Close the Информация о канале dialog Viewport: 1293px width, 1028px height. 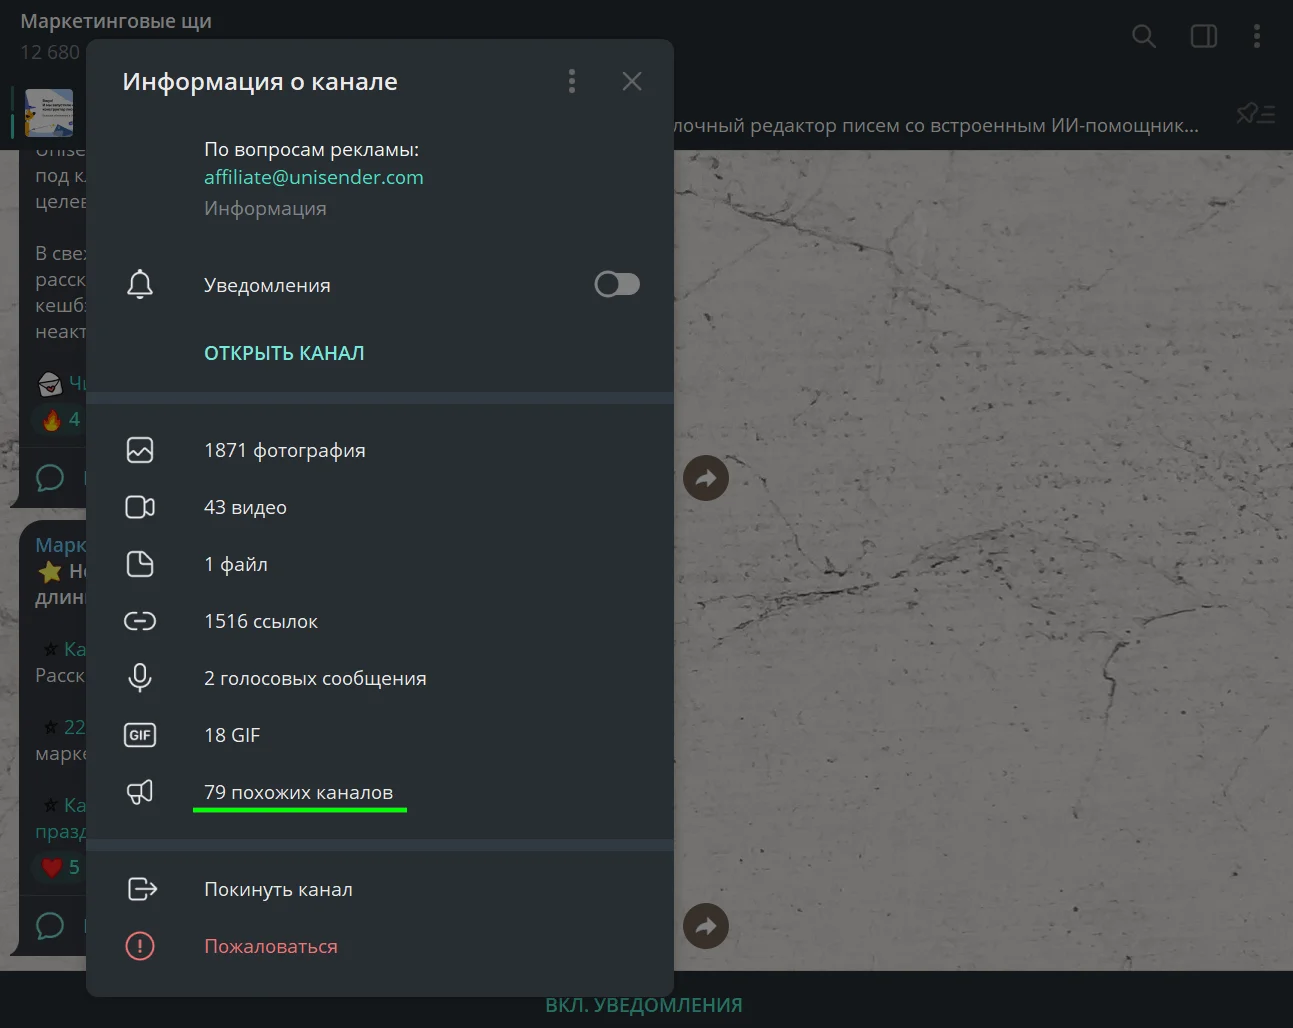pos(632,81)
